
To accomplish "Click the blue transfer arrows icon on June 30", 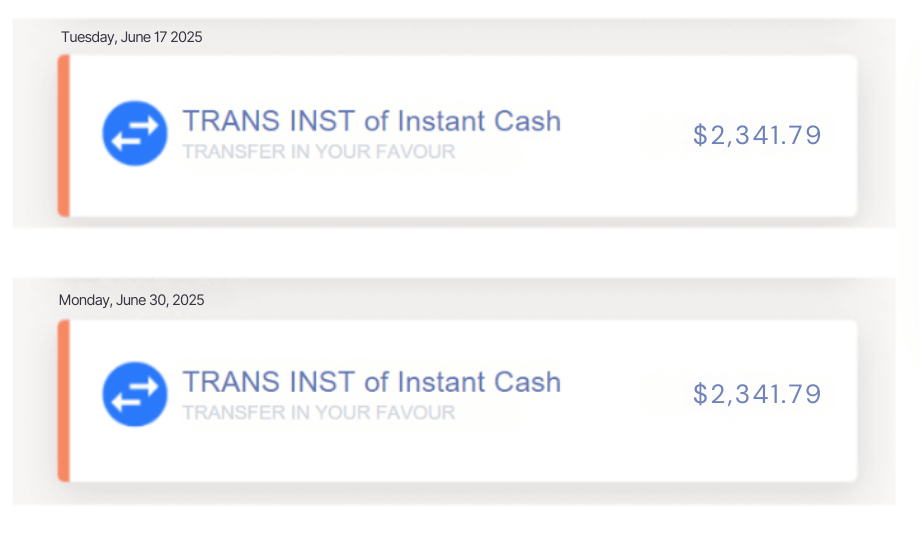I will [134, 394].
